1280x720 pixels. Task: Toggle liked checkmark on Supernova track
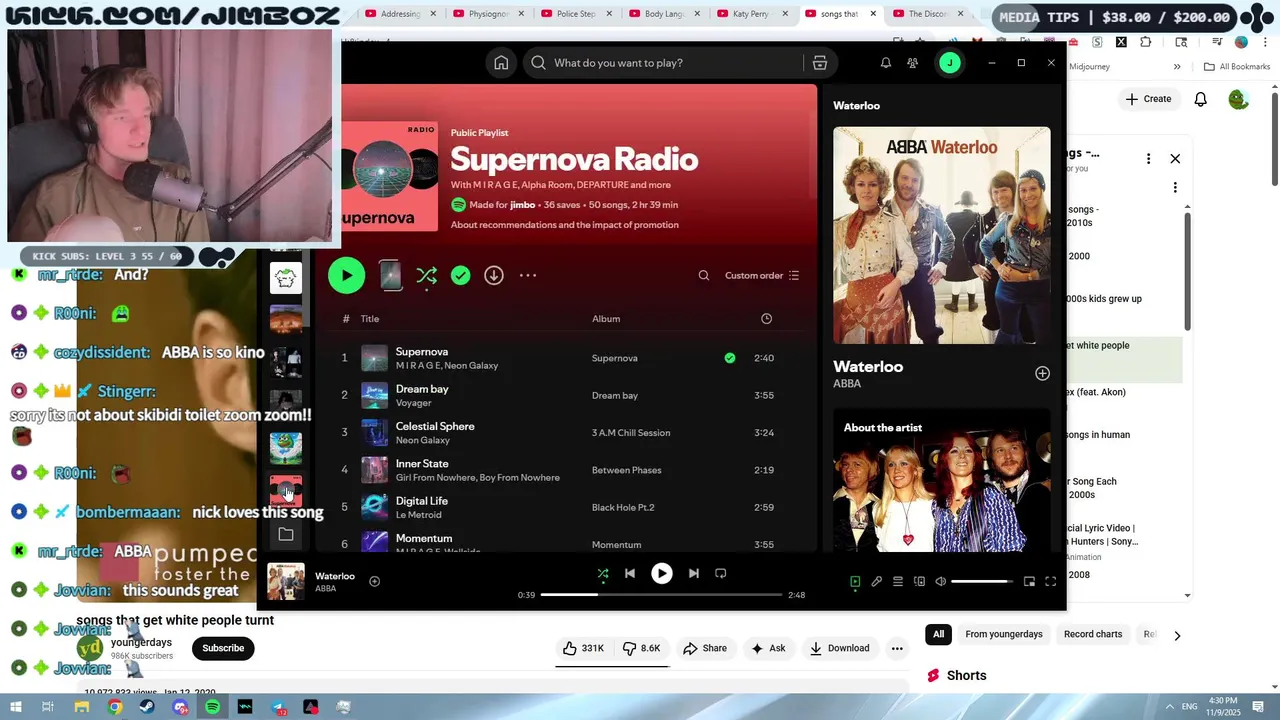click(x=730, y=358)
